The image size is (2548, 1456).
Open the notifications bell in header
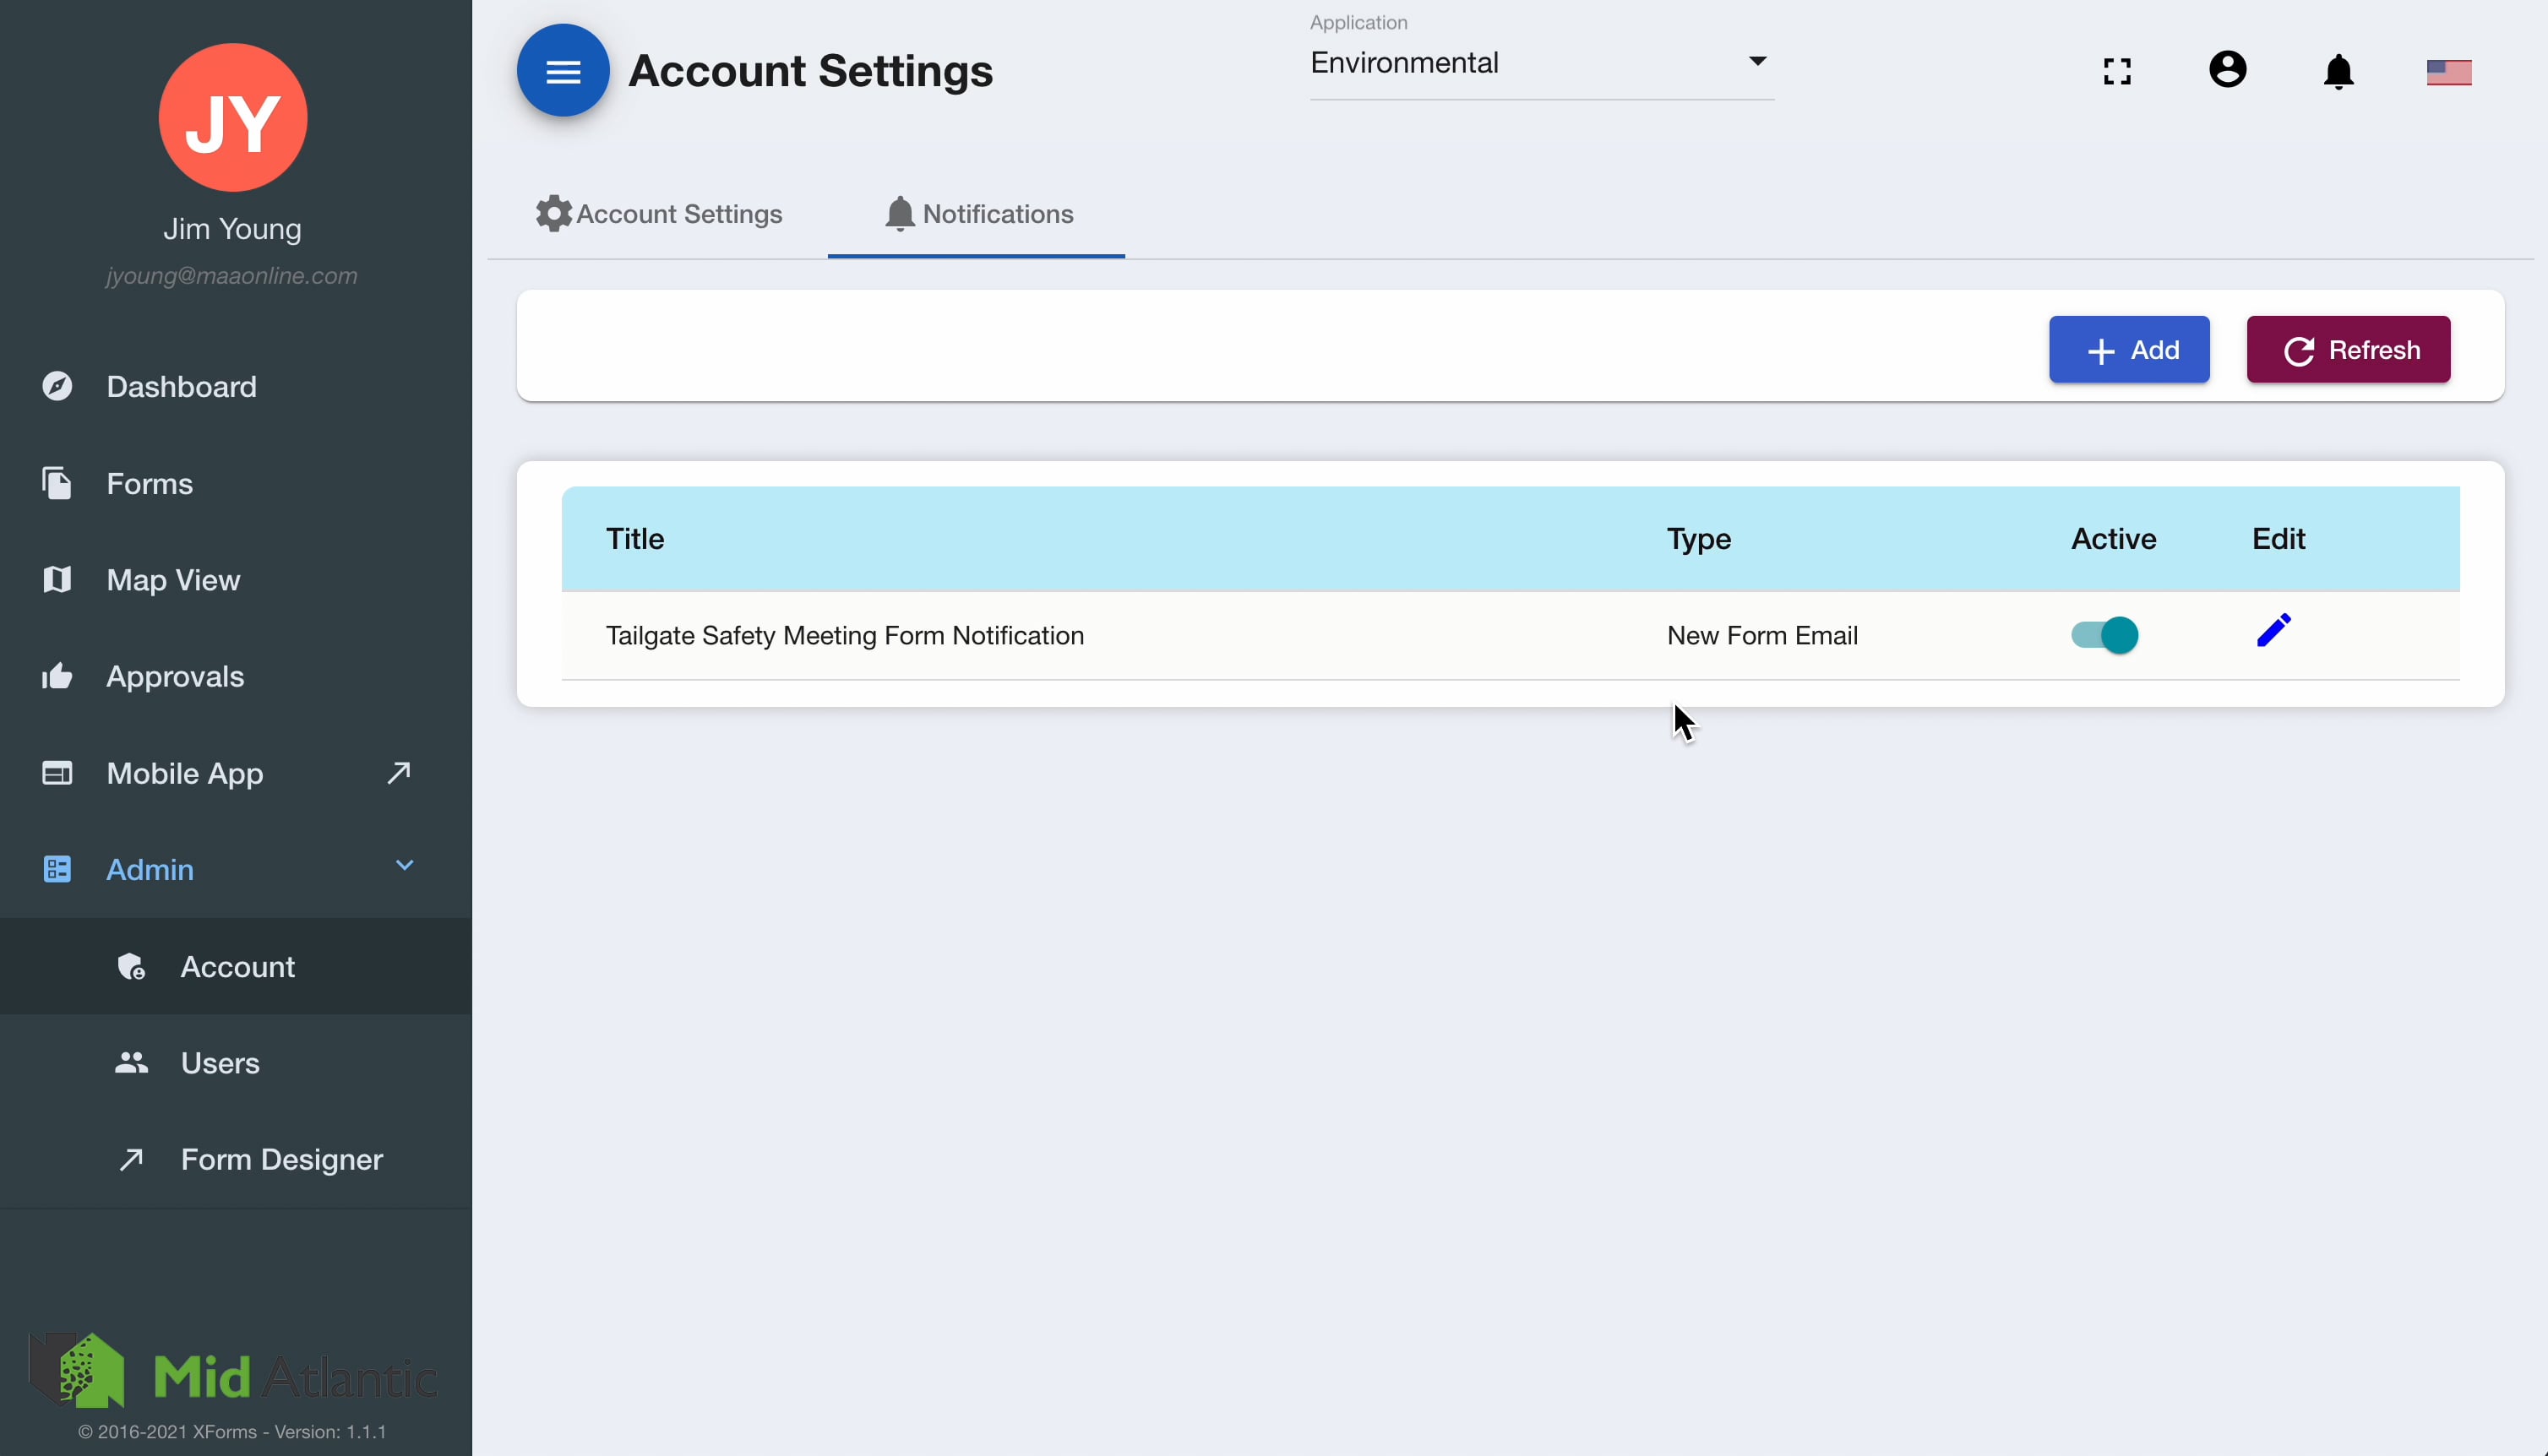click(2338, 72)
